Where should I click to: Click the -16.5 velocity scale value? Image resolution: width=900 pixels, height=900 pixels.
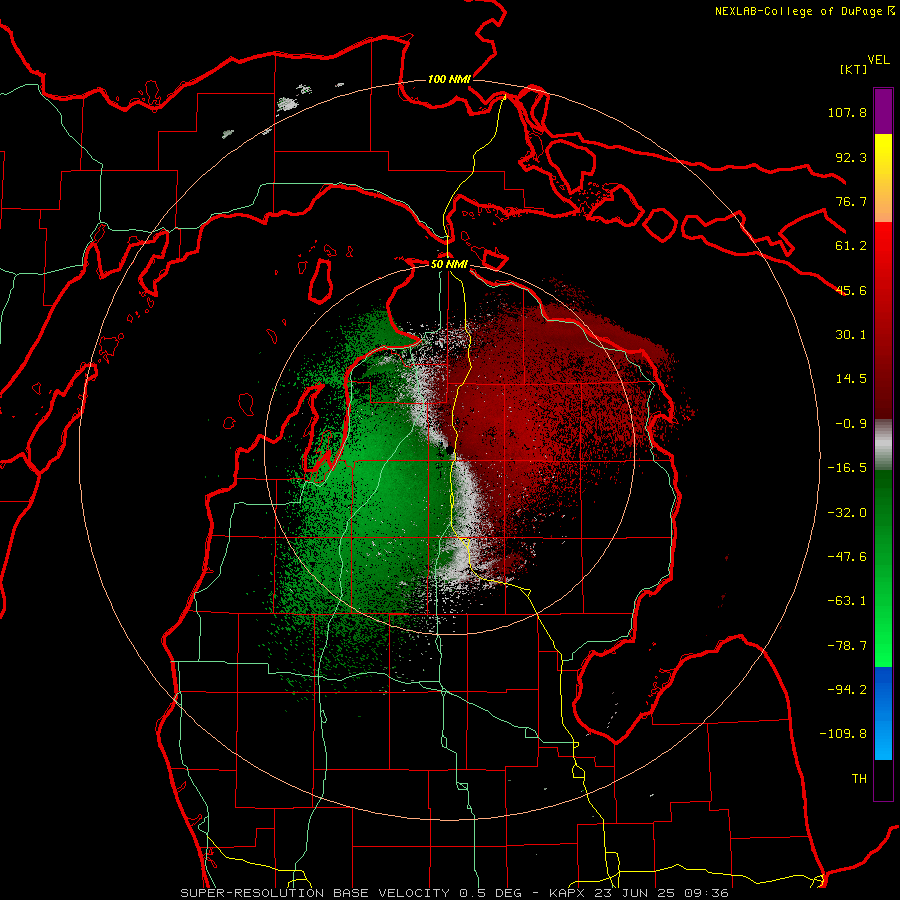click(x=847, y=468)
